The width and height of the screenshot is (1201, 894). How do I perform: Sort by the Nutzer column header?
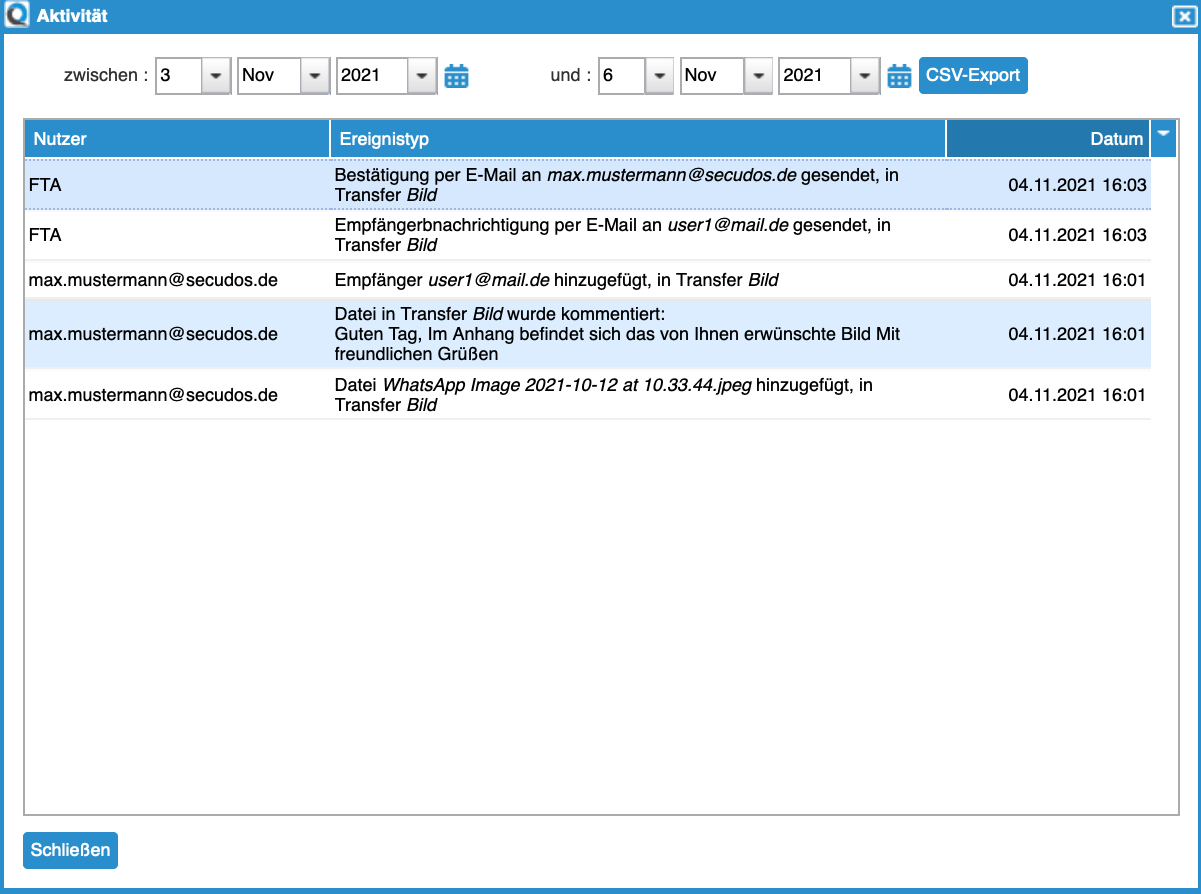(176, 138)
